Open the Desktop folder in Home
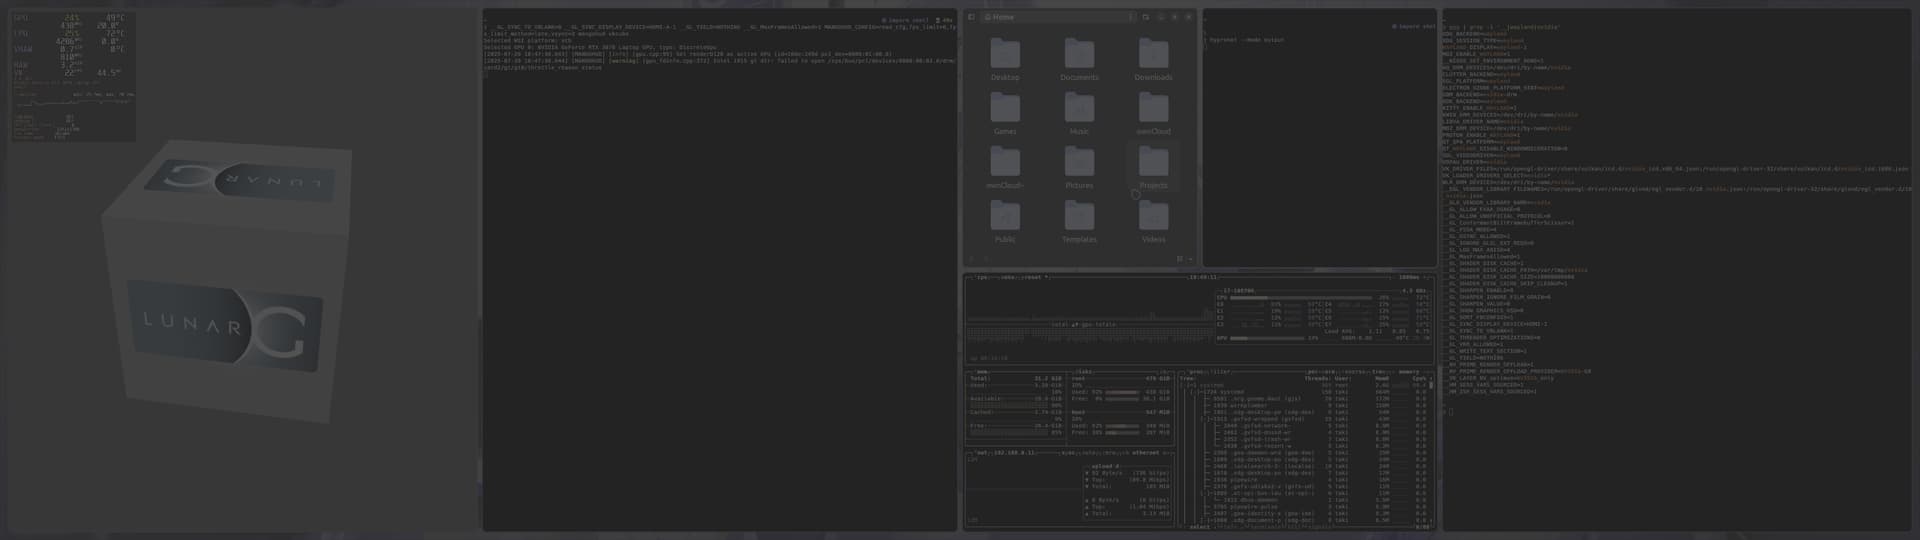Image resolution: width=1920 pixels, height=540 pixels. 1005,59
